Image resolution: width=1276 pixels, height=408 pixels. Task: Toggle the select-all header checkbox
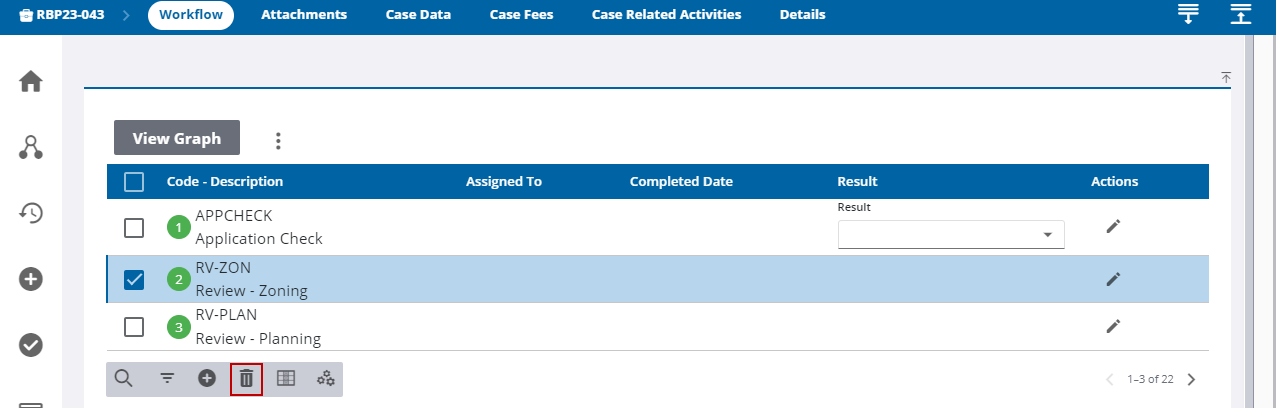[134, 182]
